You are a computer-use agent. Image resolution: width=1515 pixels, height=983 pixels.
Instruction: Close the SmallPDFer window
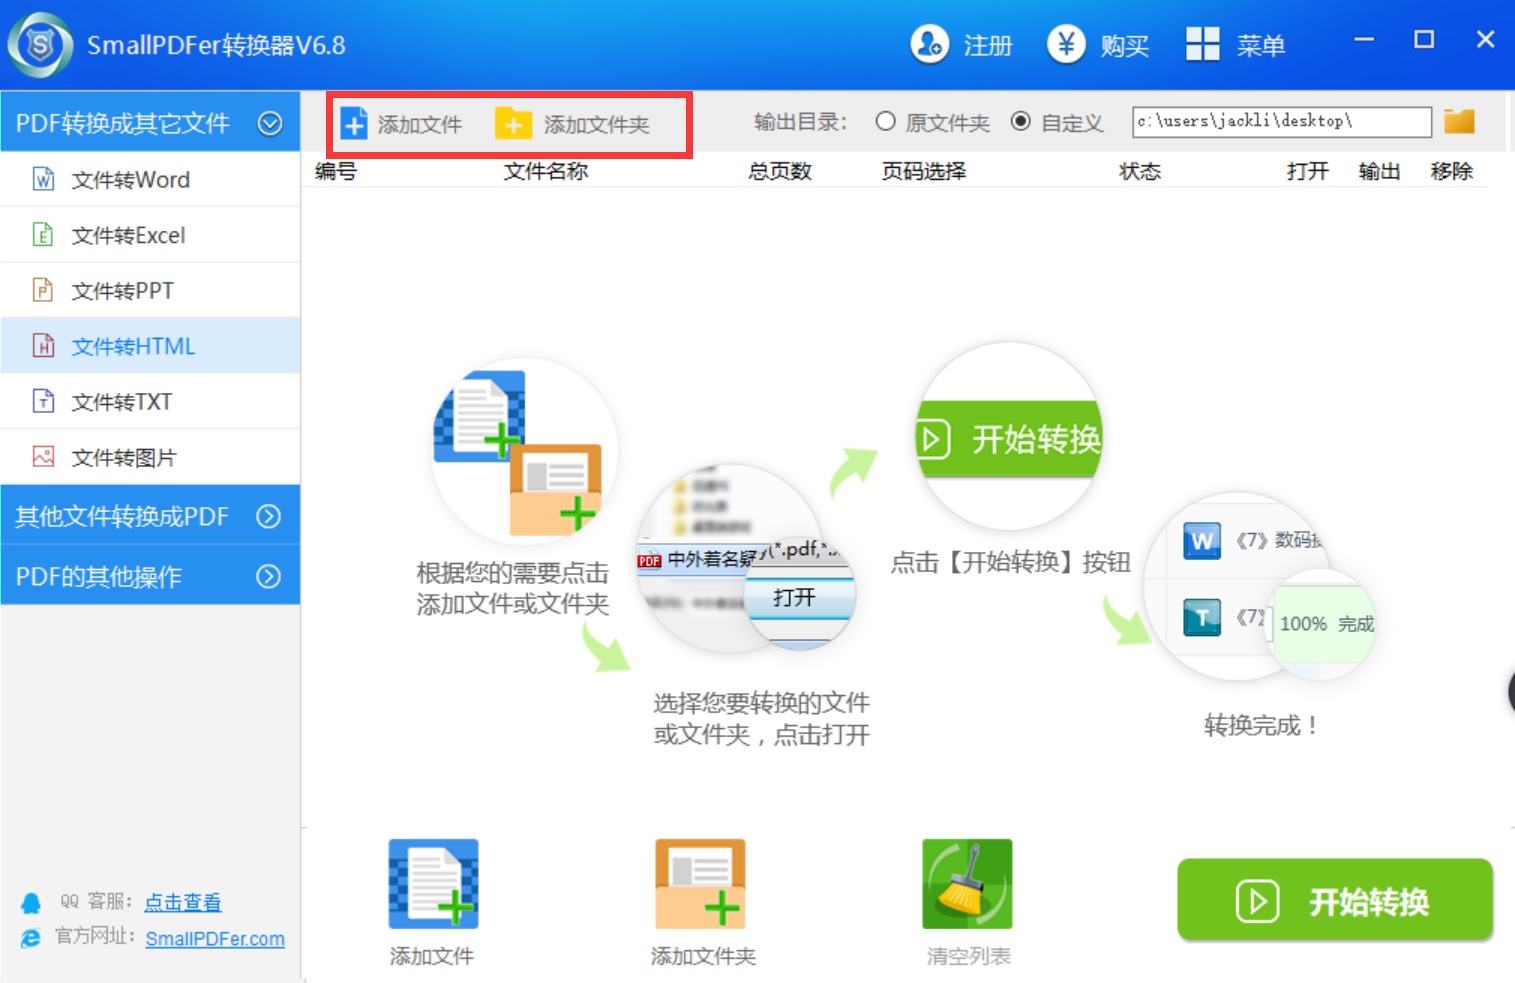coord(1486,40)
